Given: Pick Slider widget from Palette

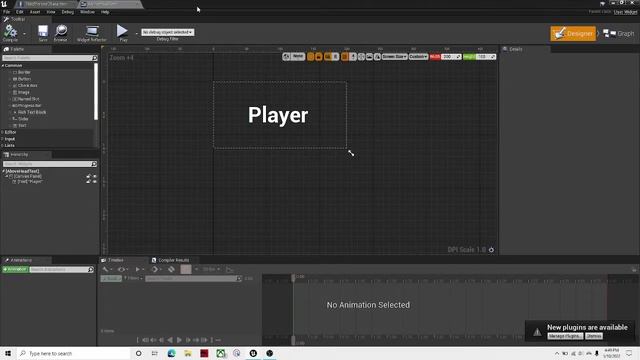Looking at the screenshot, I should click(23, 119).
